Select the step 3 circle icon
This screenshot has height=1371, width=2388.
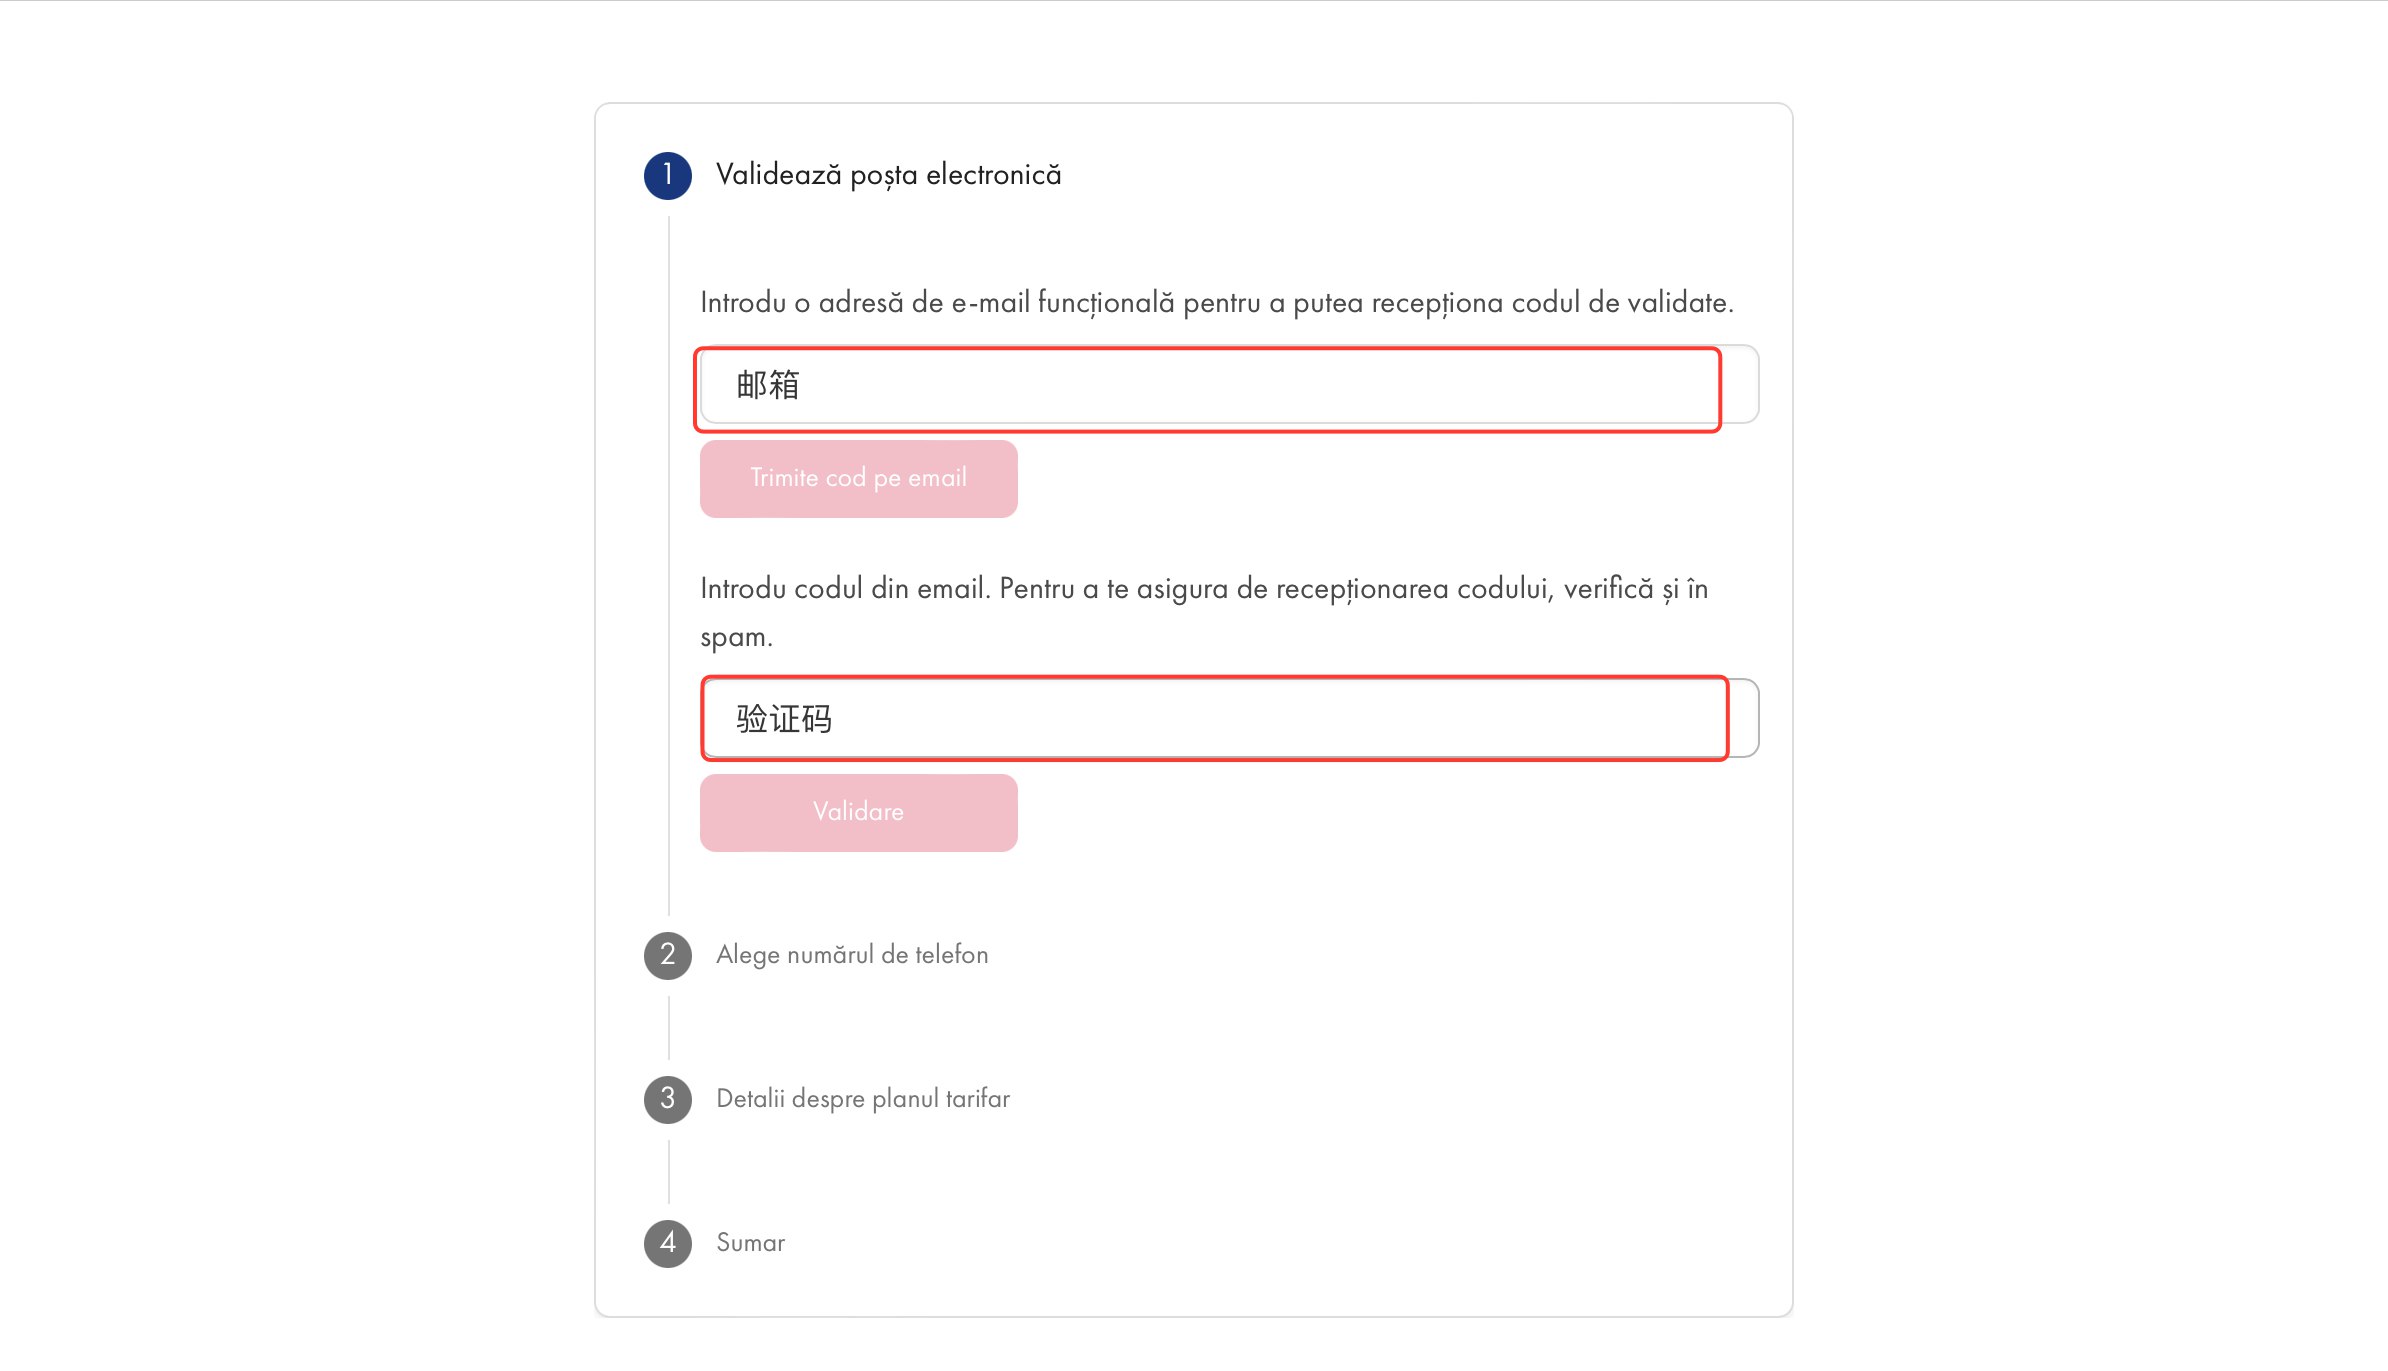click(x=667, y=1099)
